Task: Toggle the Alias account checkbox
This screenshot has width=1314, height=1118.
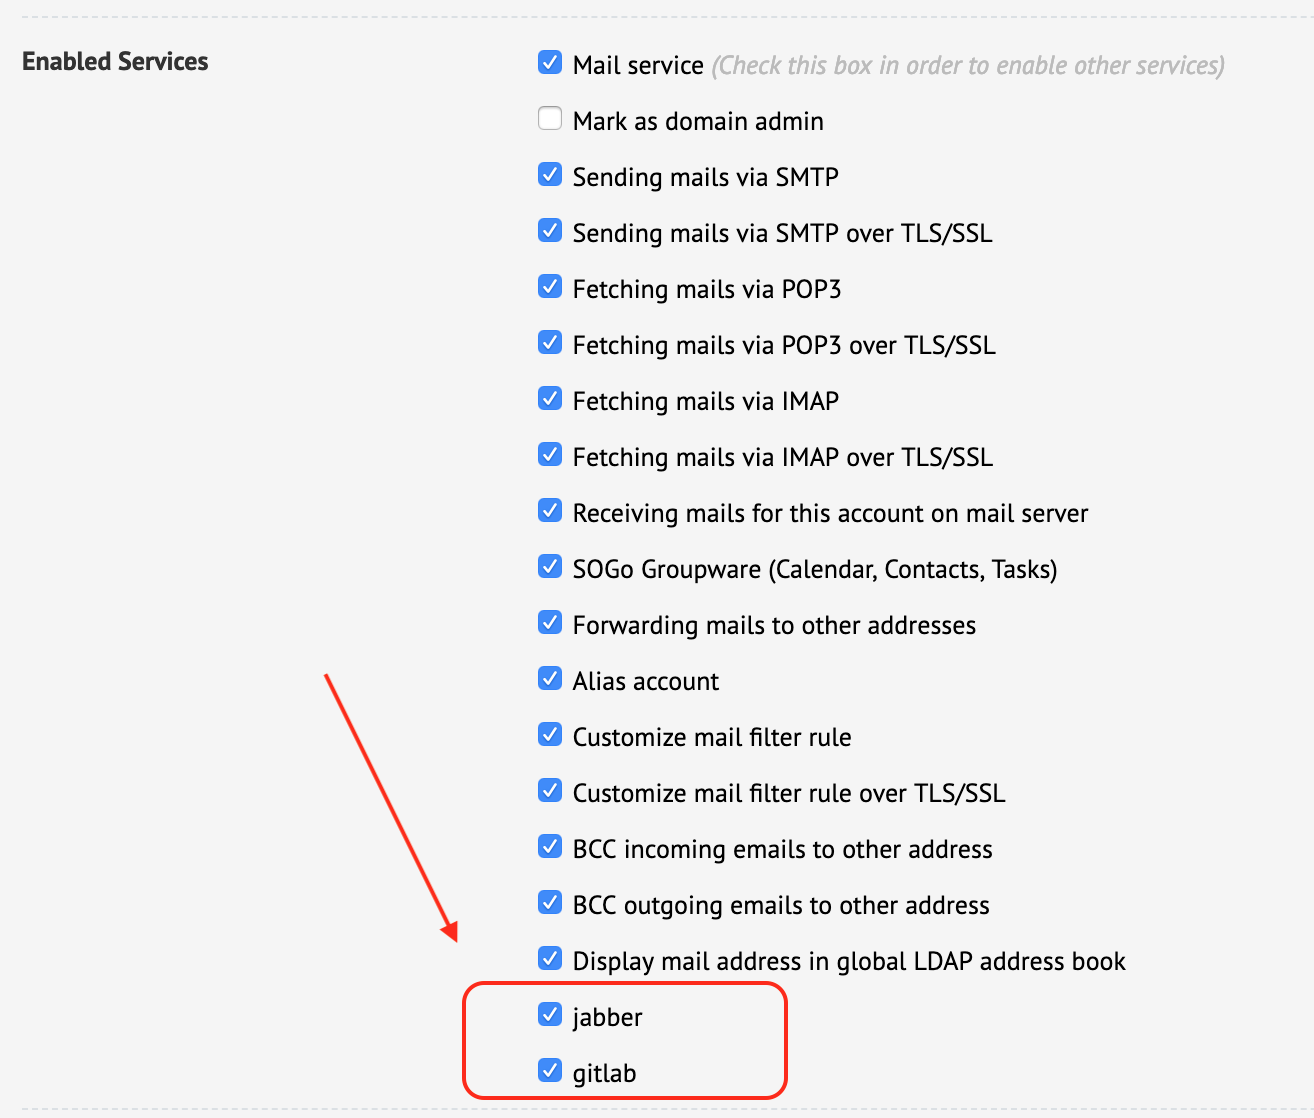Action: [550, 679]
